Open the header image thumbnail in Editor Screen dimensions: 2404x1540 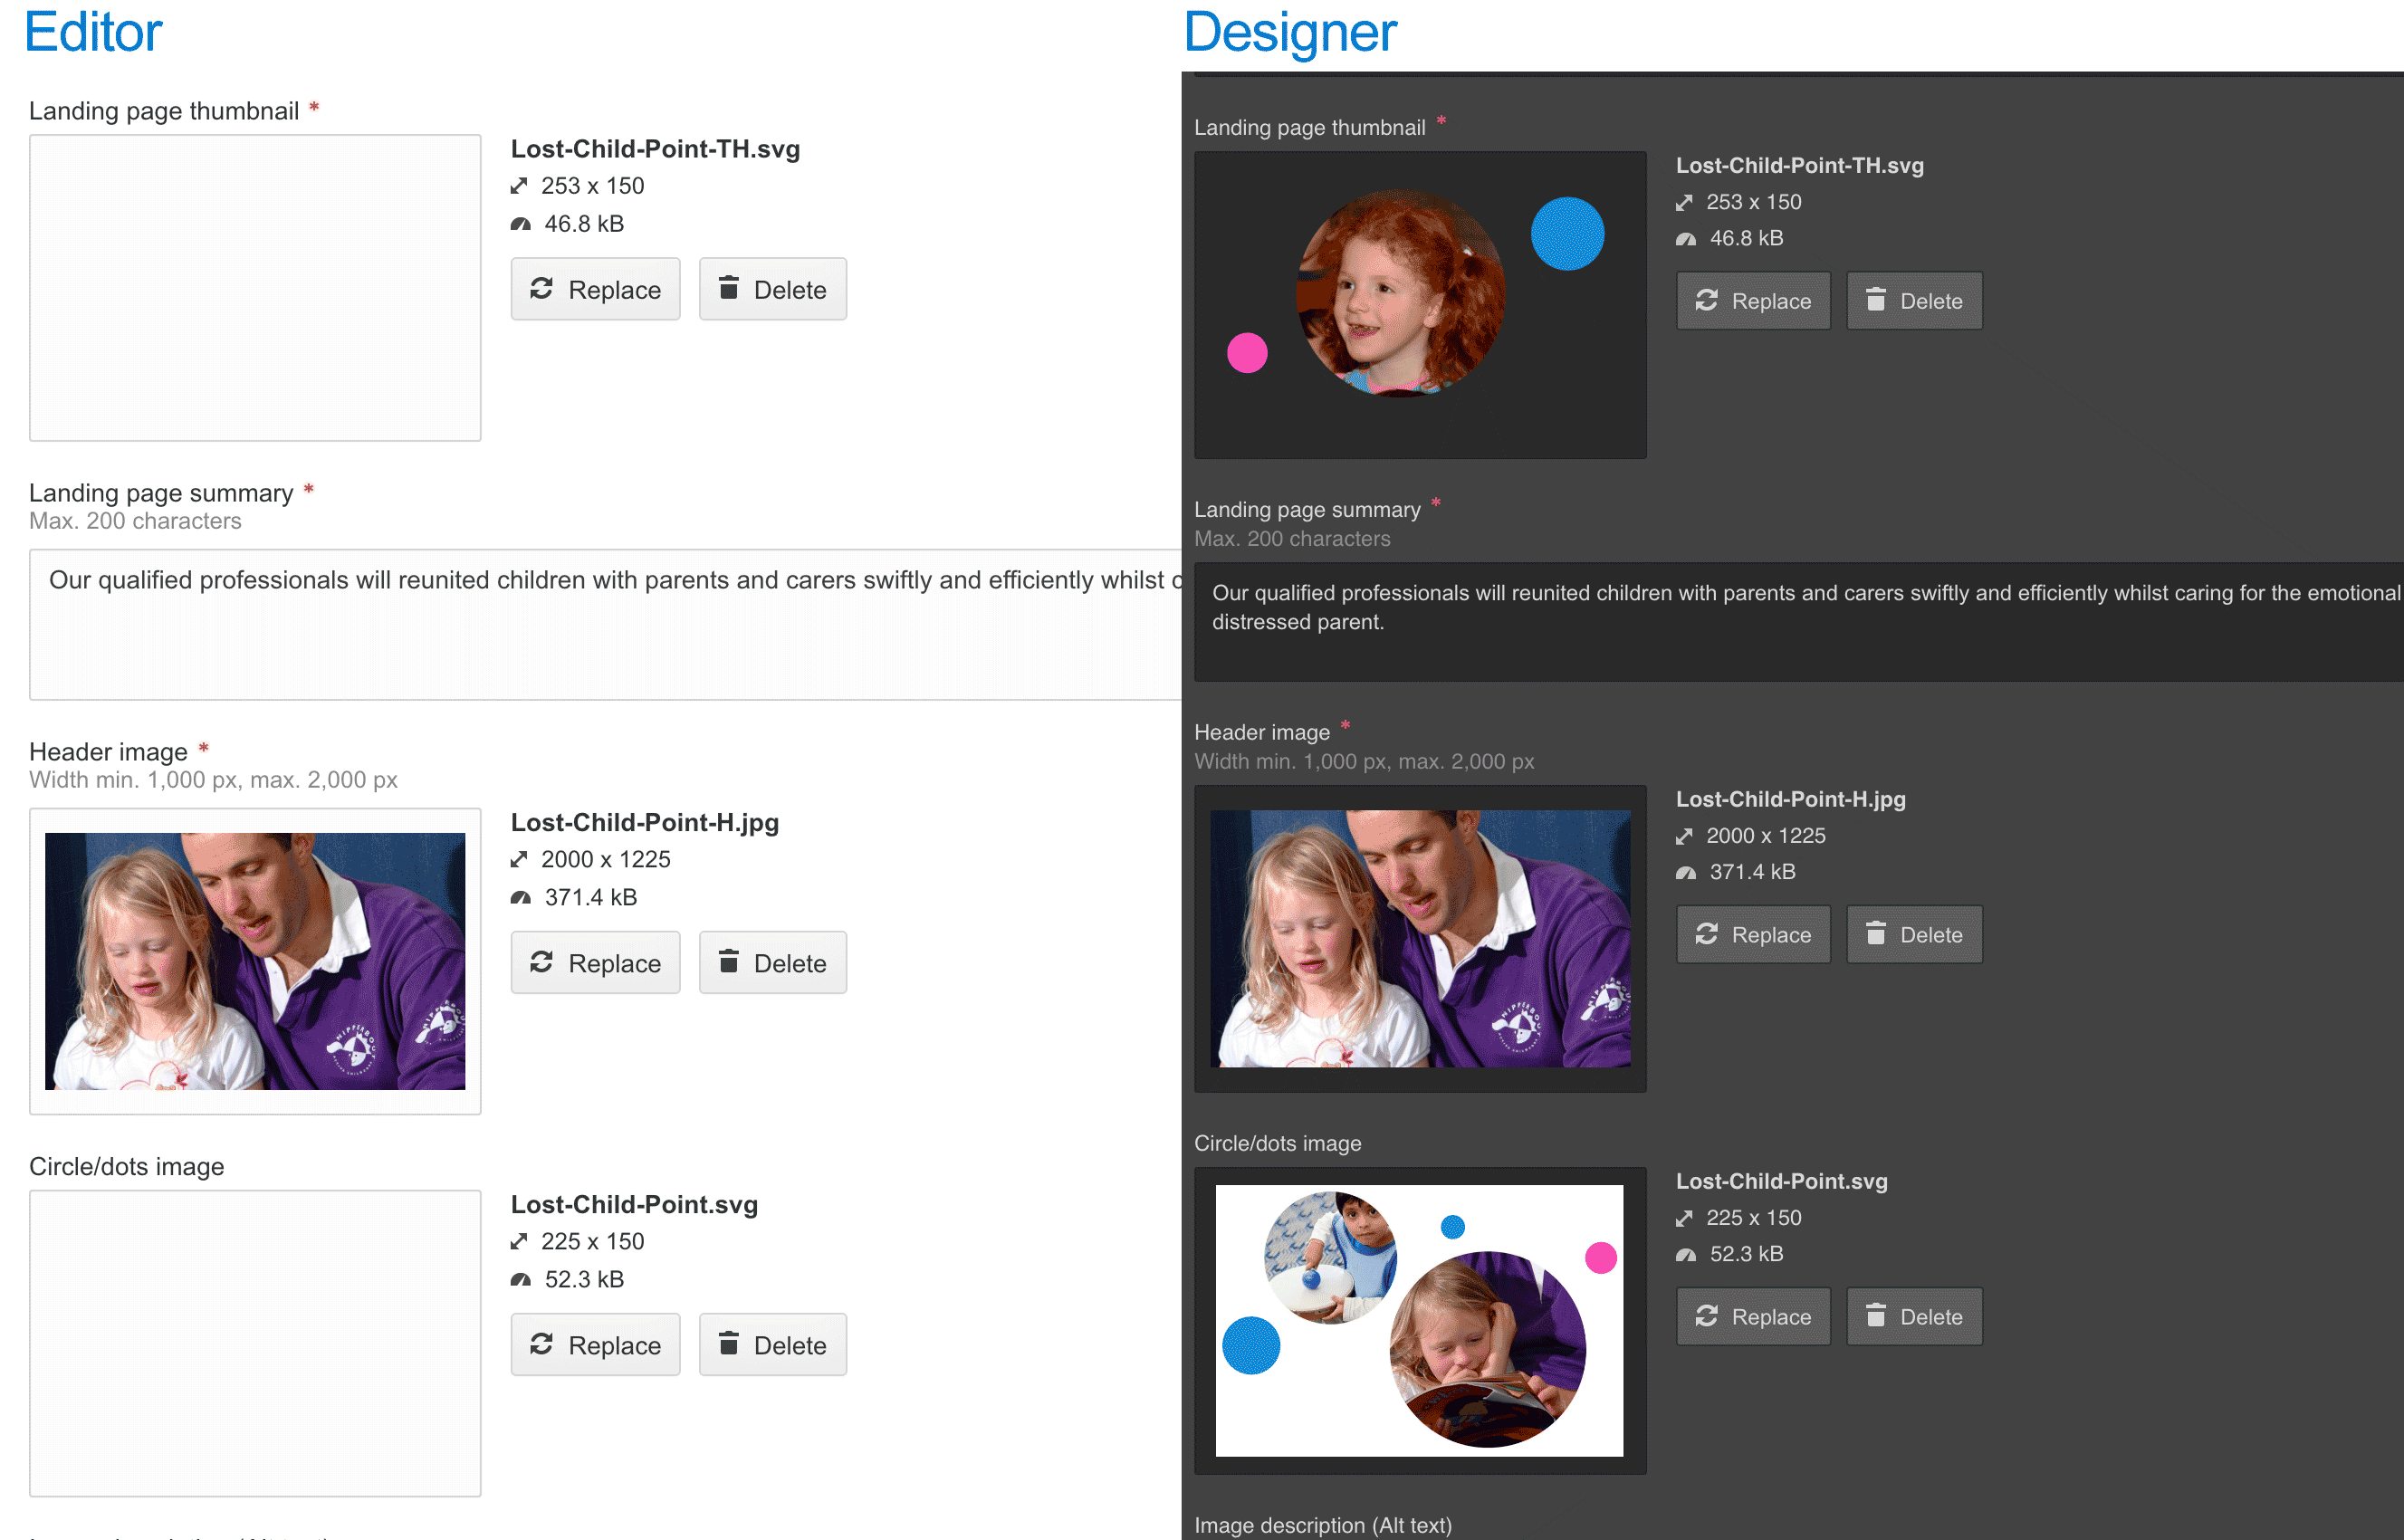pyautogui.click(x=255, y=961)
